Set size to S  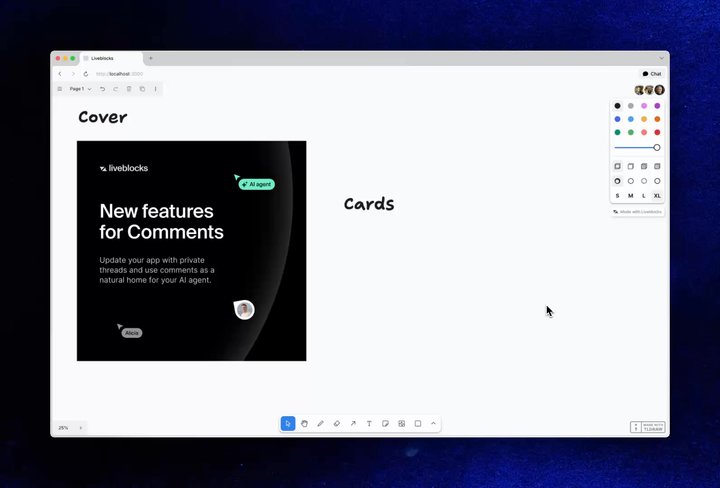[618, 196]
